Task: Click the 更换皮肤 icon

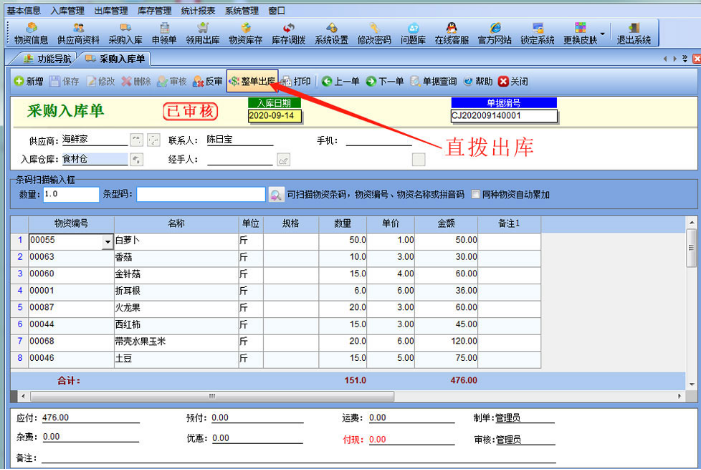Action: tap(580, 34)
